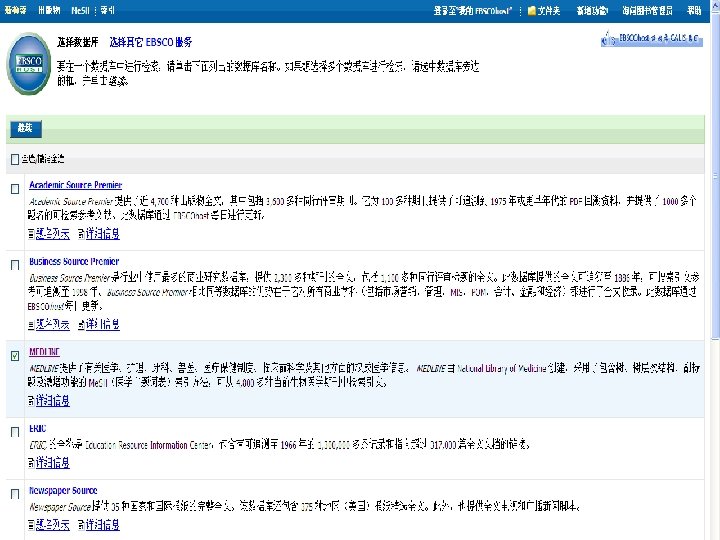Image resolution: width=720 pixels, height=540 pixels.
Task: Check the Newspaper Source checkbox
Action: (15, 494)
